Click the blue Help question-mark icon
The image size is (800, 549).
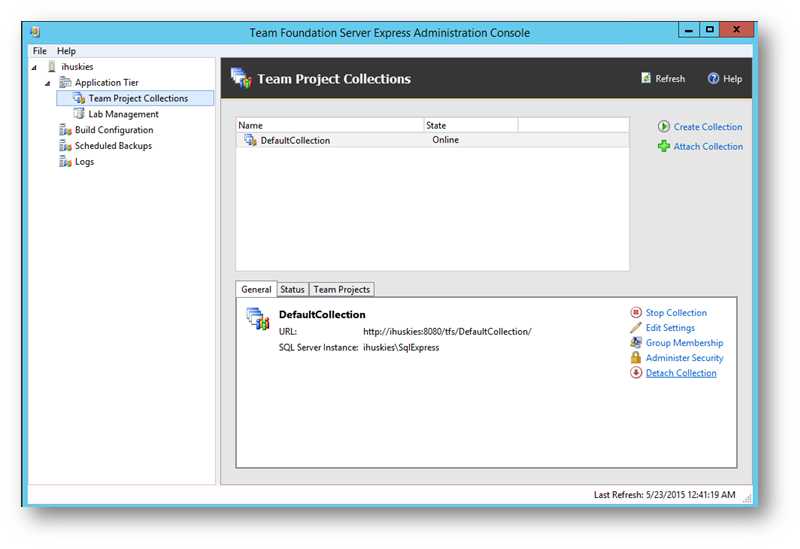713,79
